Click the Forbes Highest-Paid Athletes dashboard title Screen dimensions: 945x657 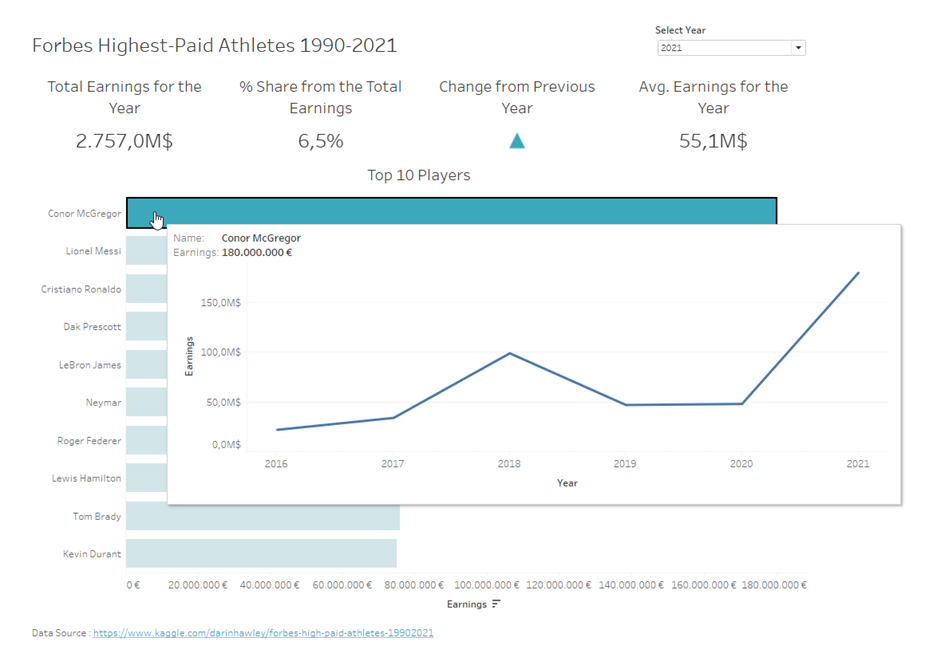point(214,45)
